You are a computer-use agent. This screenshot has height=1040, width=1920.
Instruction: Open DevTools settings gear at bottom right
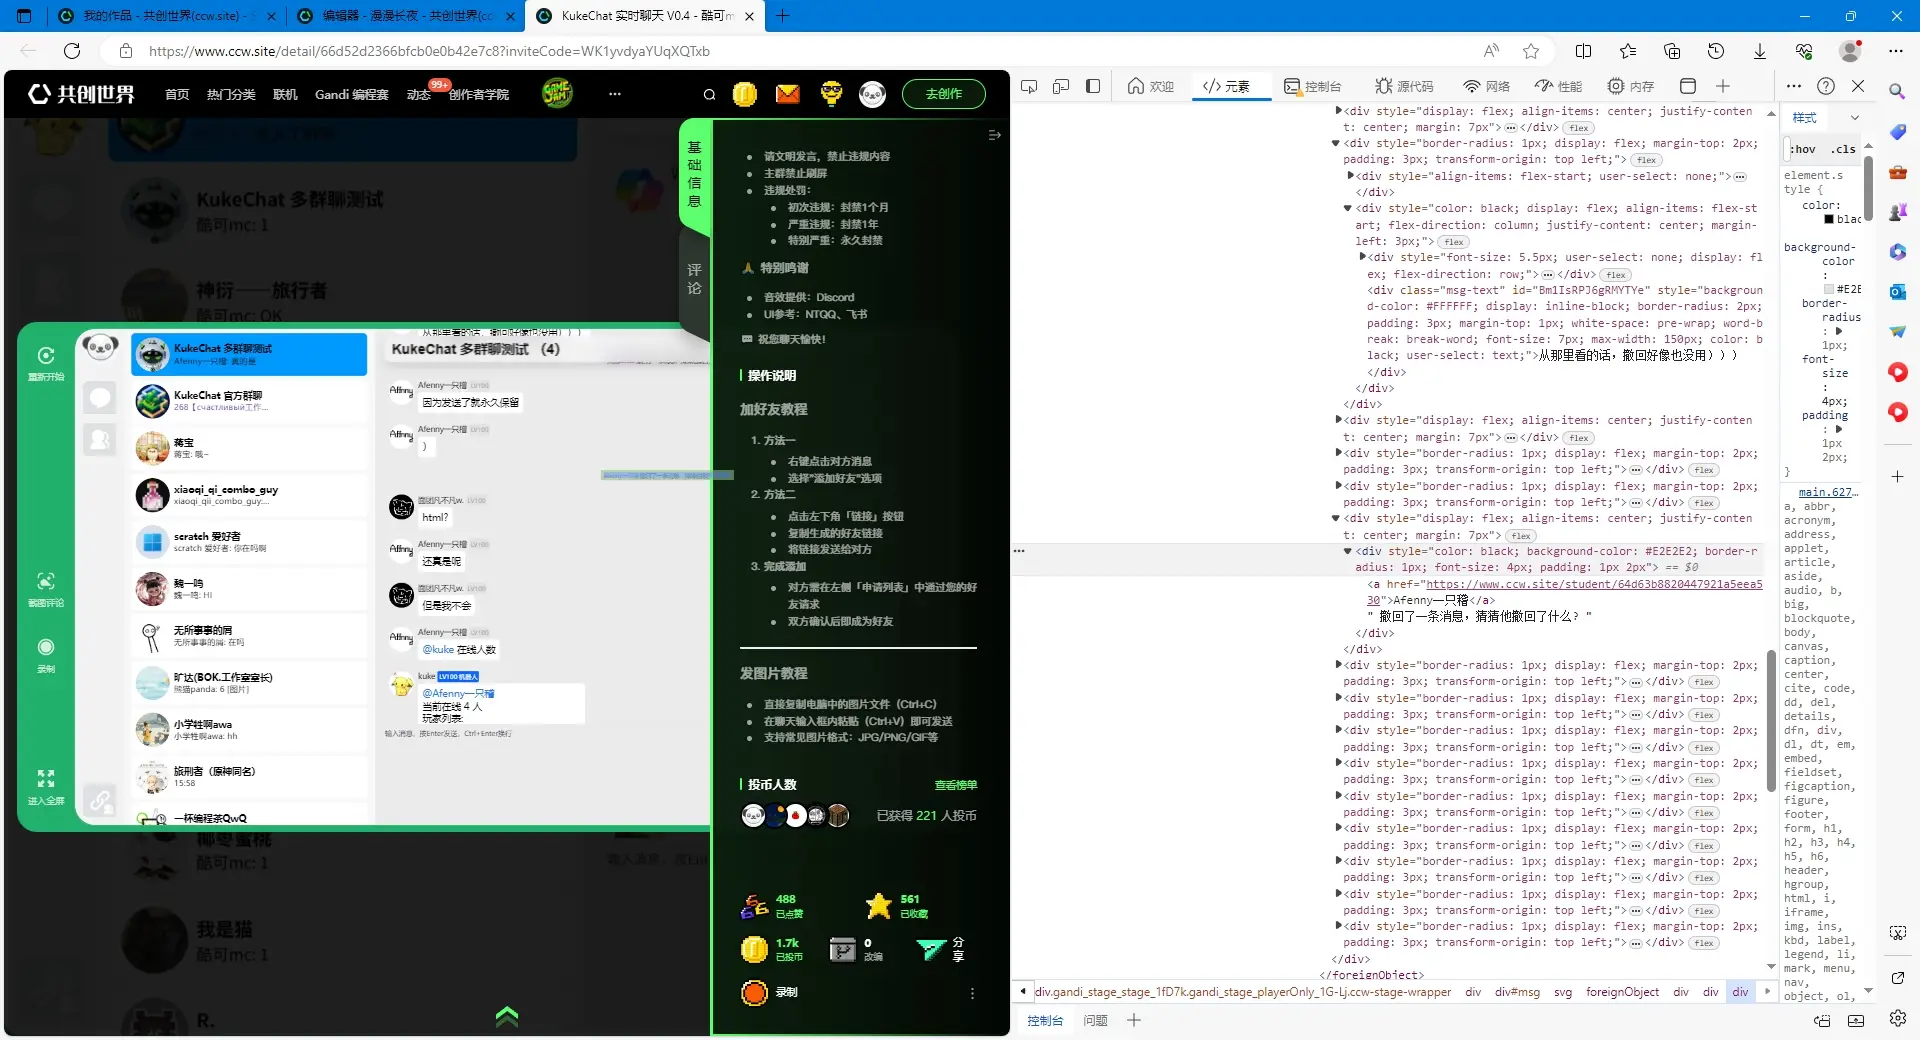[x=1897, y=1019]
